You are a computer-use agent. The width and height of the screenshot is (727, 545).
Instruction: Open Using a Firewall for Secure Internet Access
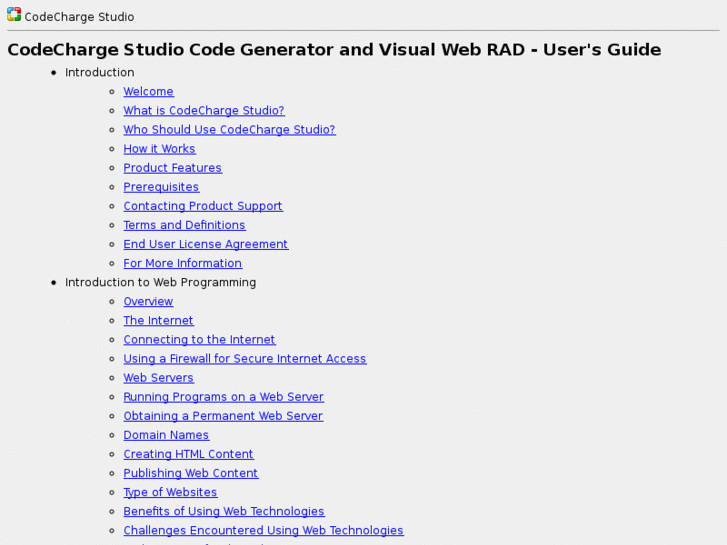[x=245, y=359]
